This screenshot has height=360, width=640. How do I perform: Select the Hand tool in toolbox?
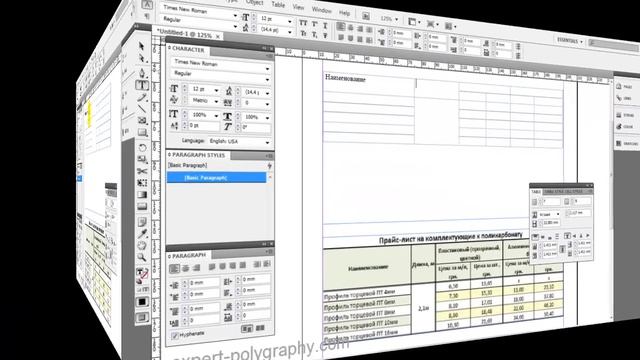[x=142, y=245]
